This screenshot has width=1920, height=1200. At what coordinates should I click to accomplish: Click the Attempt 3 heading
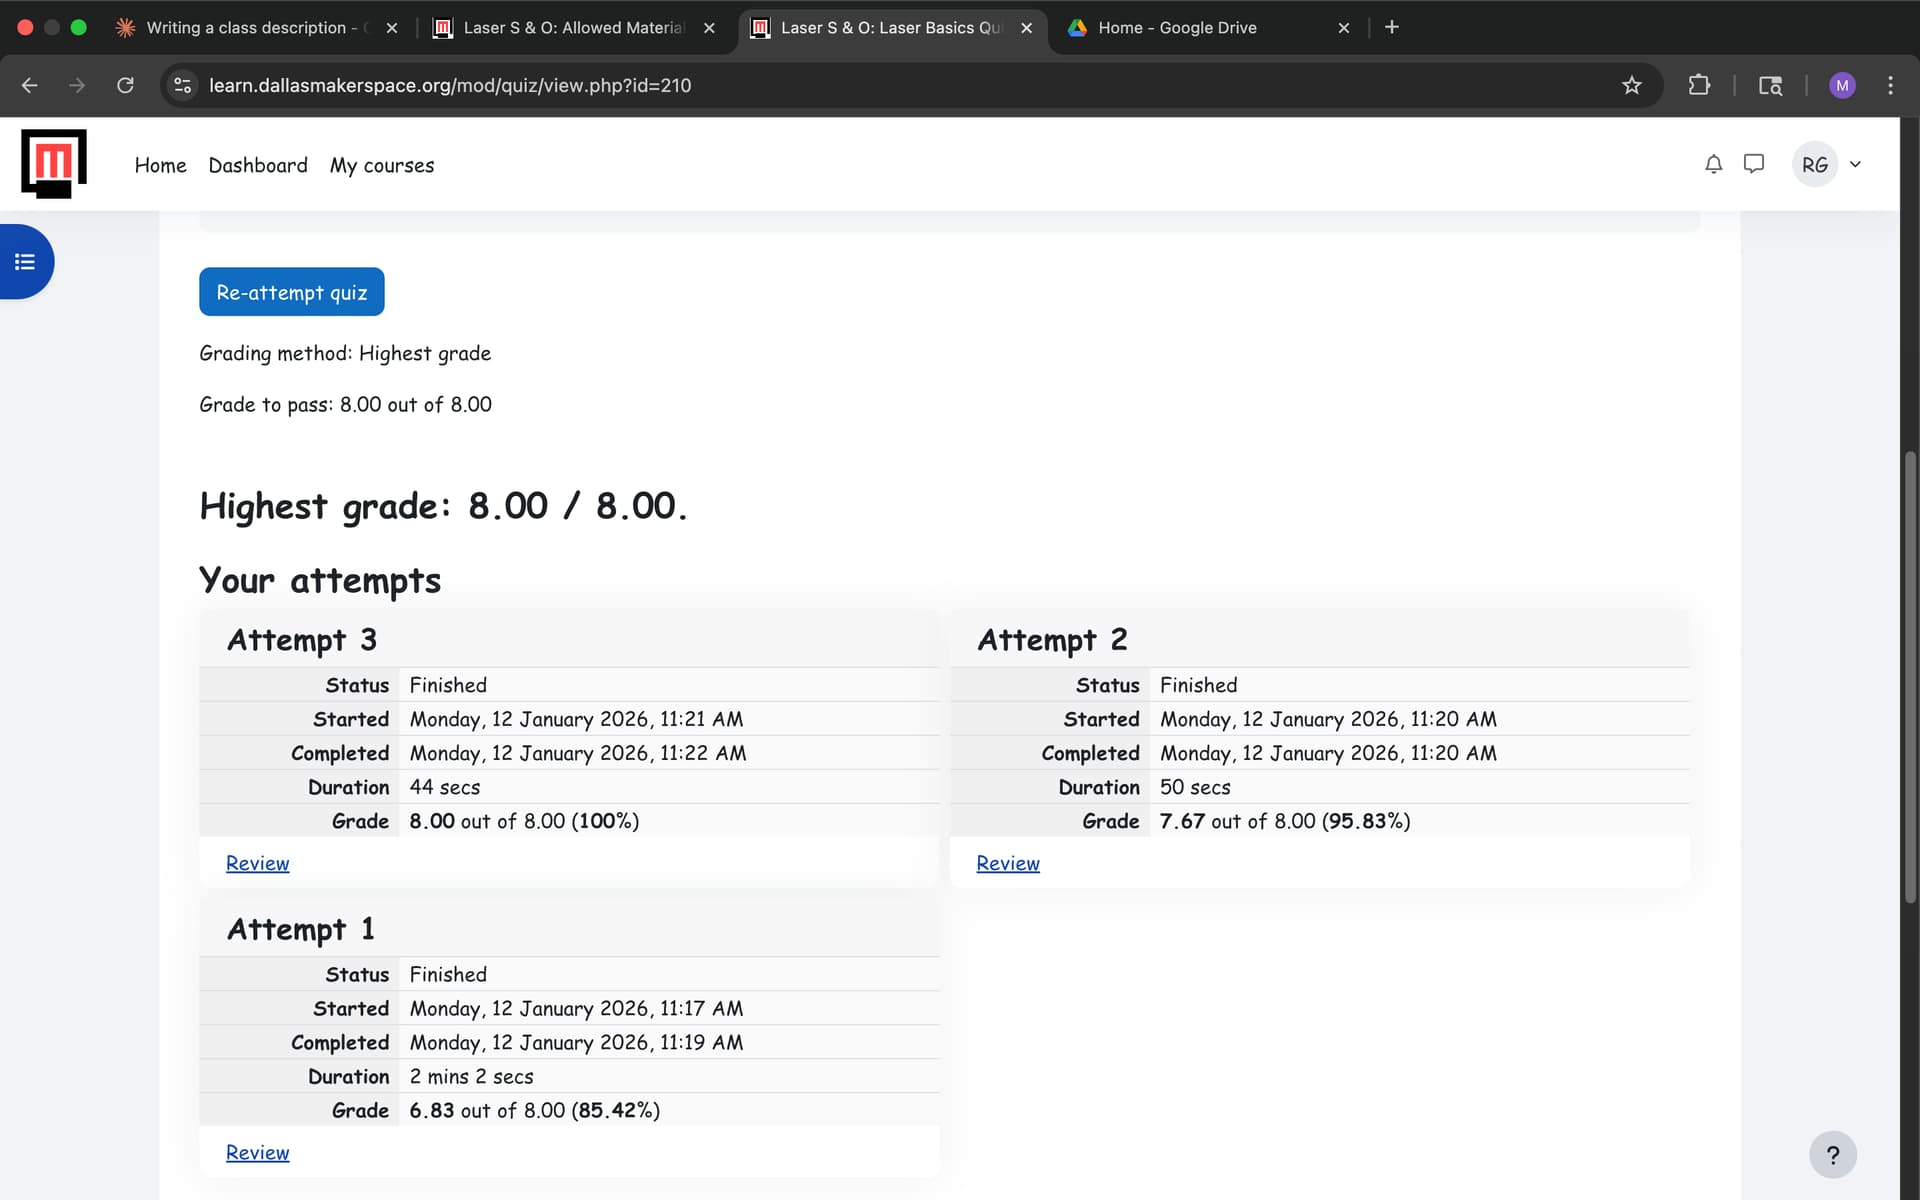(x=302, y=640)
